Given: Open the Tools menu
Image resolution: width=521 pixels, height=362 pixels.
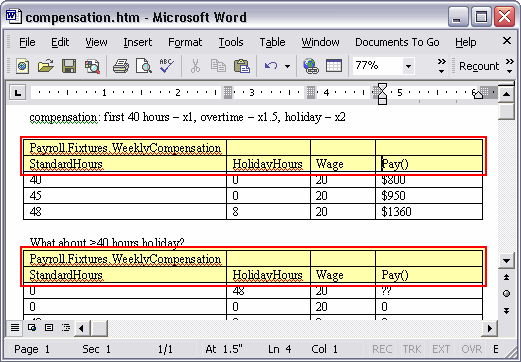Looking at the screenshot, I should [231, 42].
